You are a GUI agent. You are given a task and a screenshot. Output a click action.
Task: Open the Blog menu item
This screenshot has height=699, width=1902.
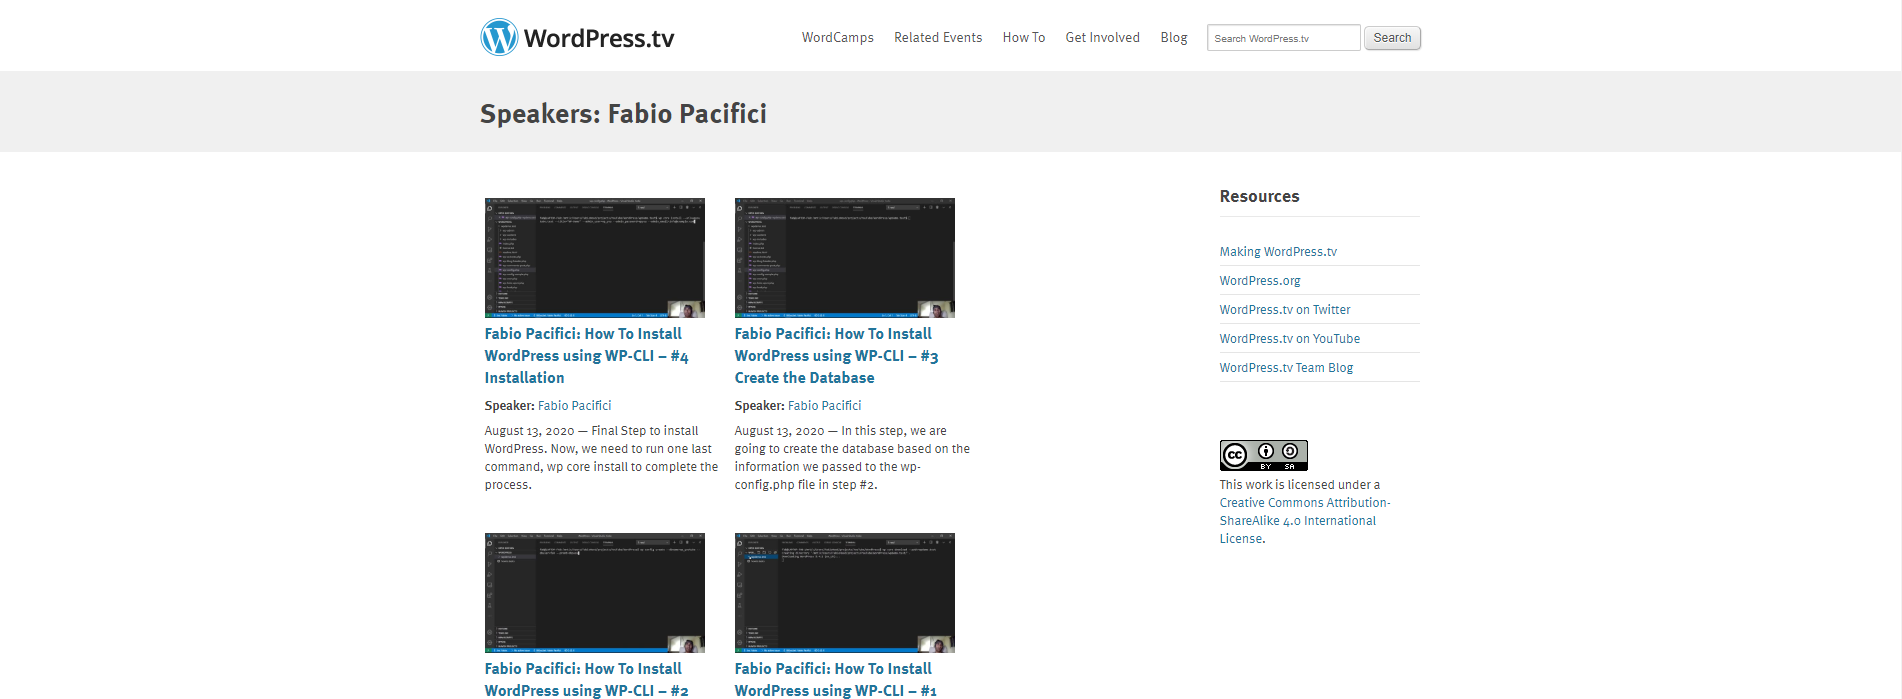click(x=1174, y=37)
